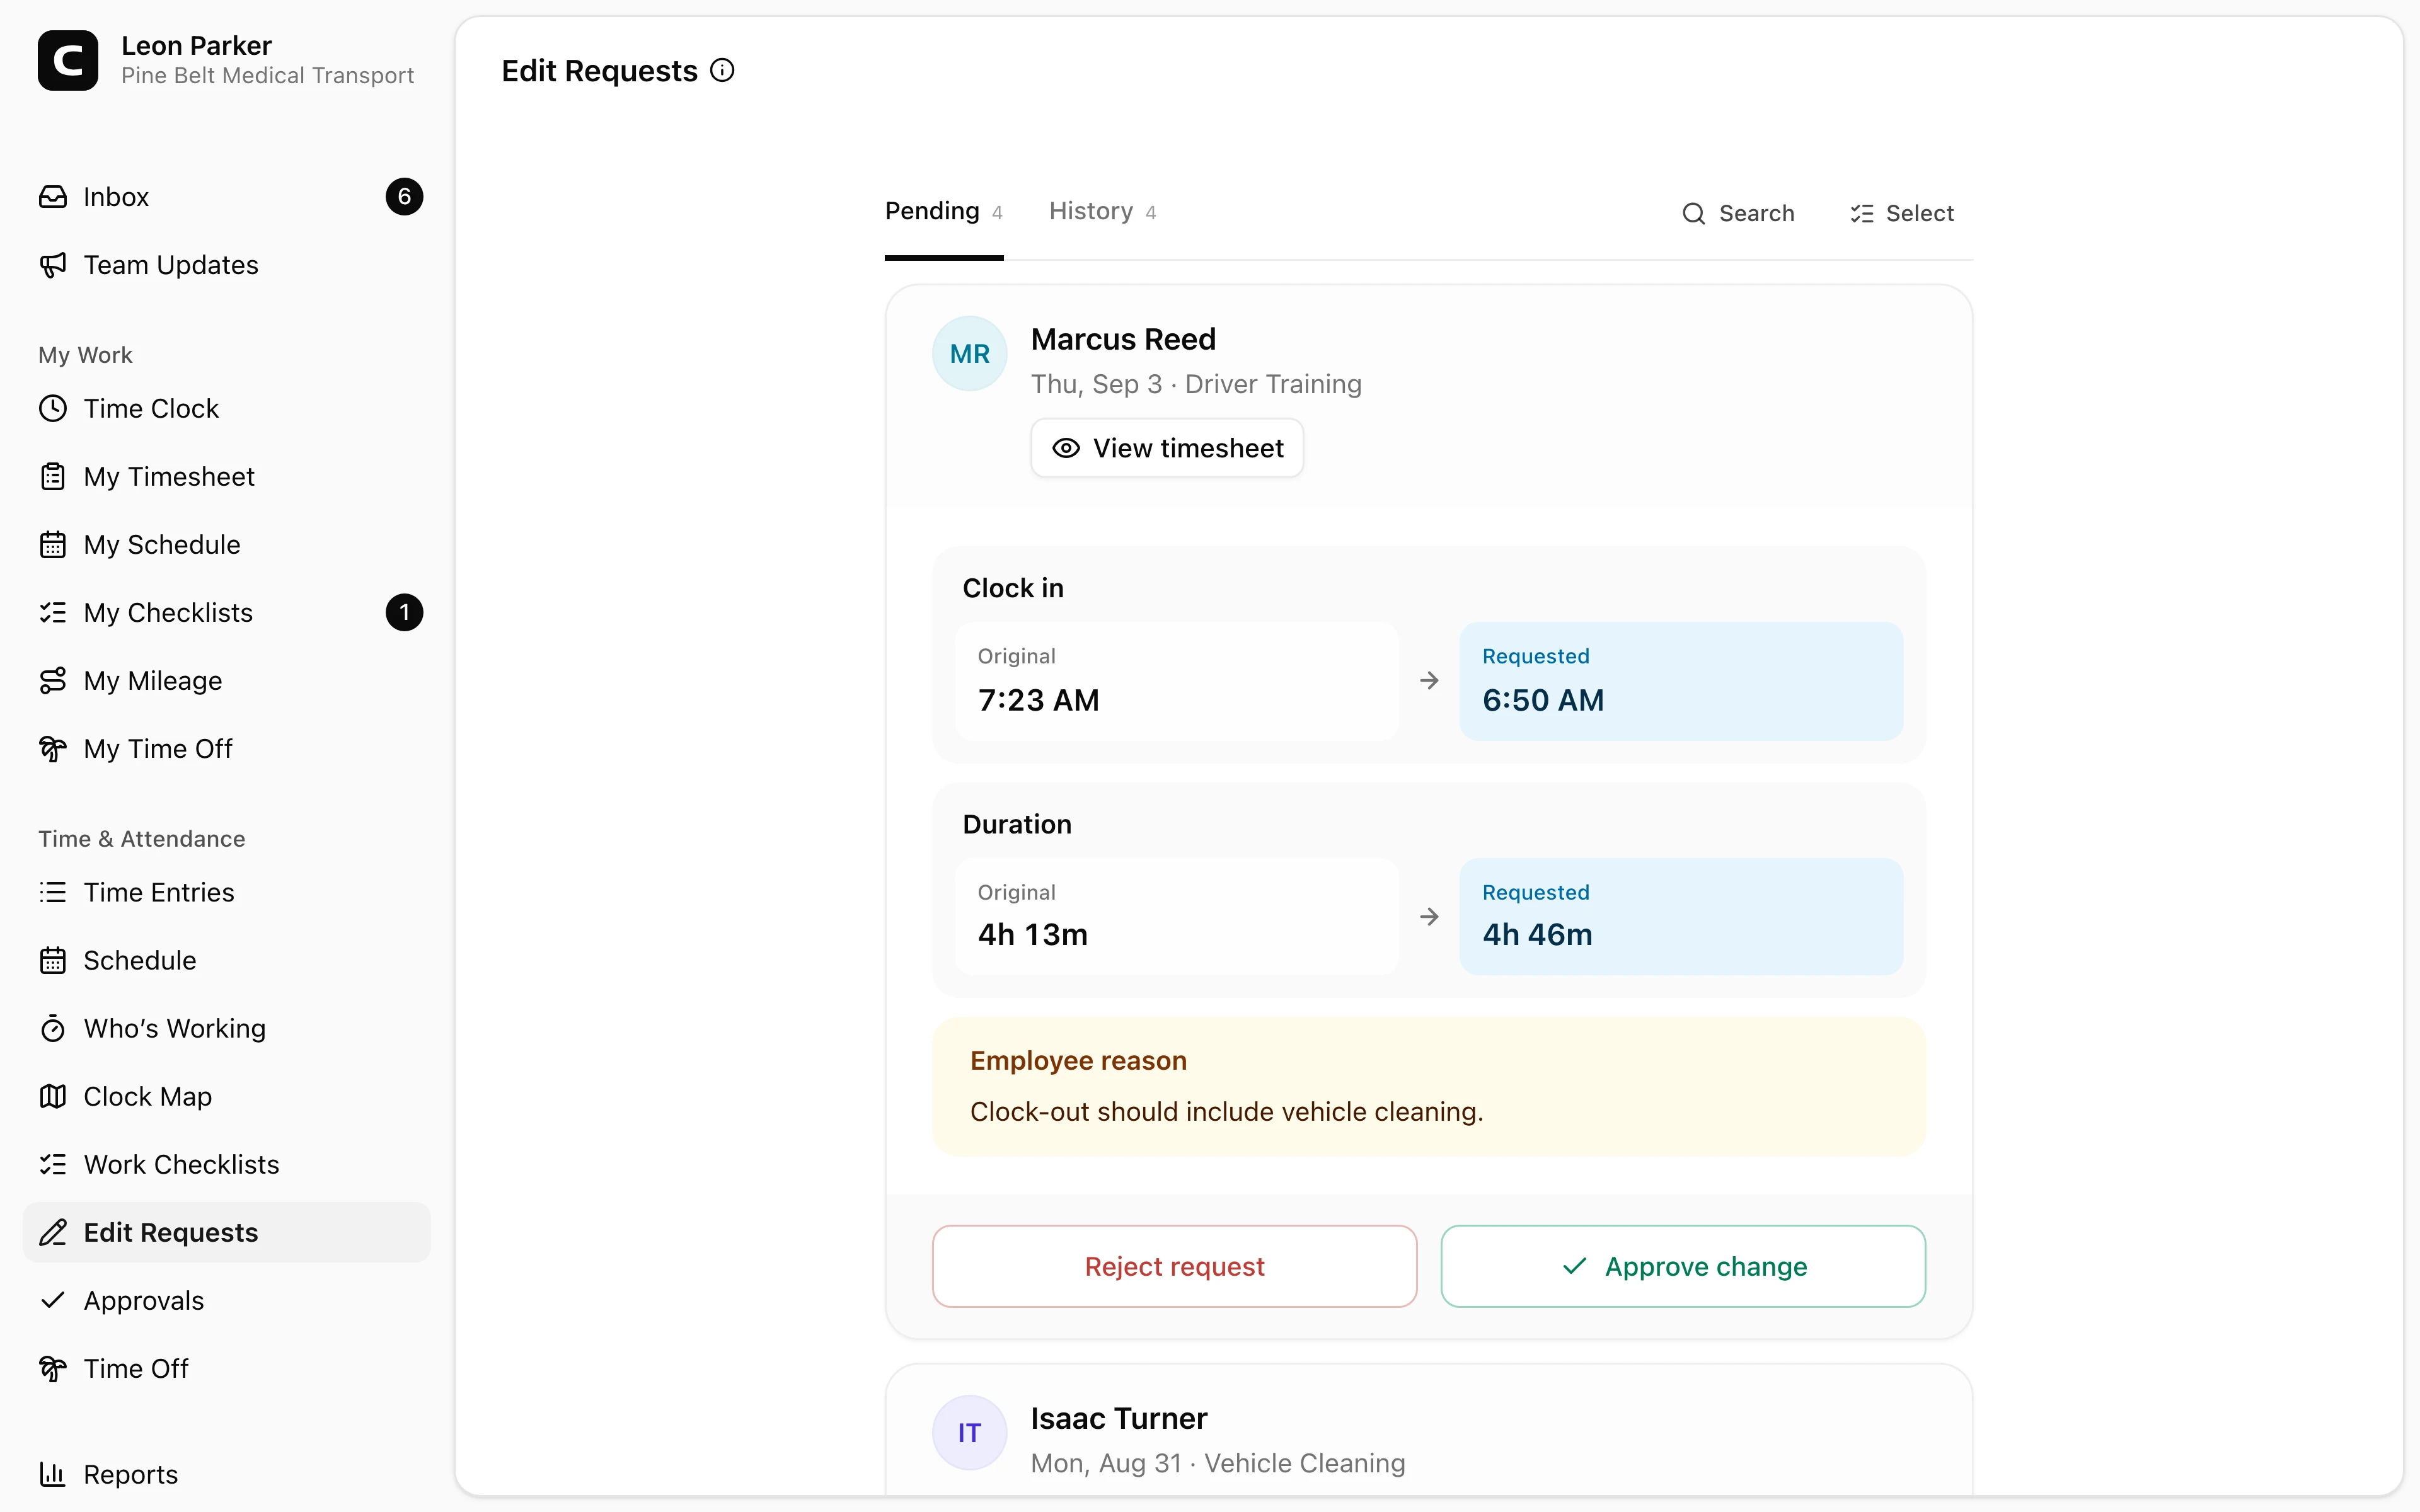Open My Time Off
The width and height of the screenshot is (2420, 1512).
pyautogui.click(x=227, y=749)
